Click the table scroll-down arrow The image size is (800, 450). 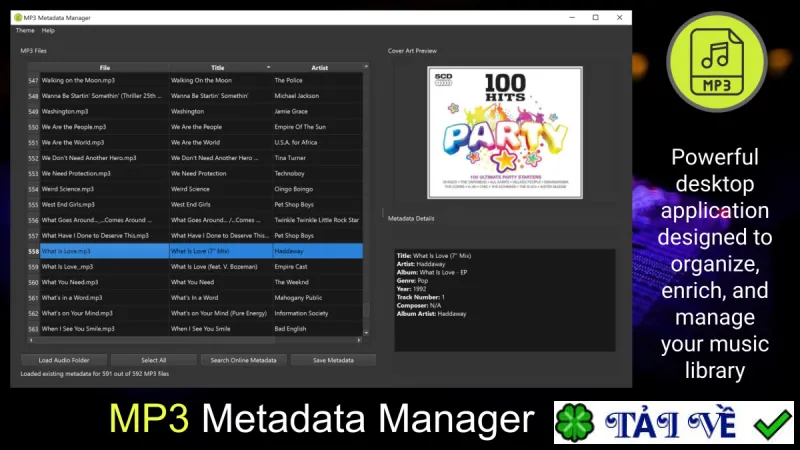coord(366,333)
